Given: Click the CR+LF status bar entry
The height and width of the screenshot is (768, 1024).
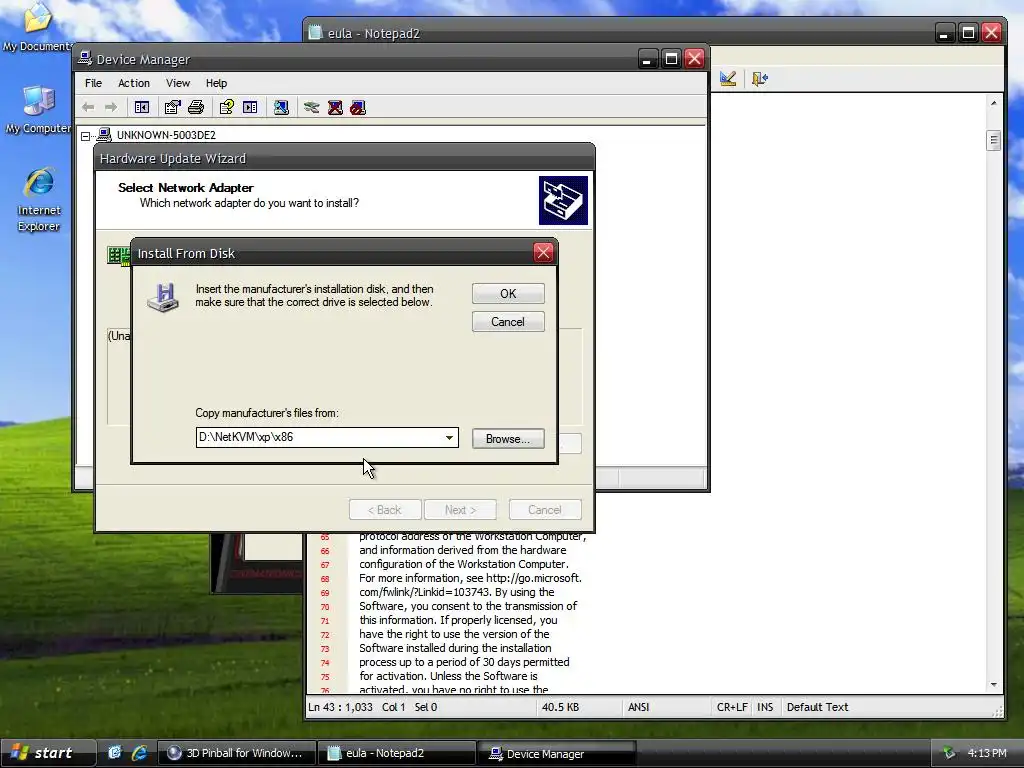Looking at the screenshot, I should point(732,707).
